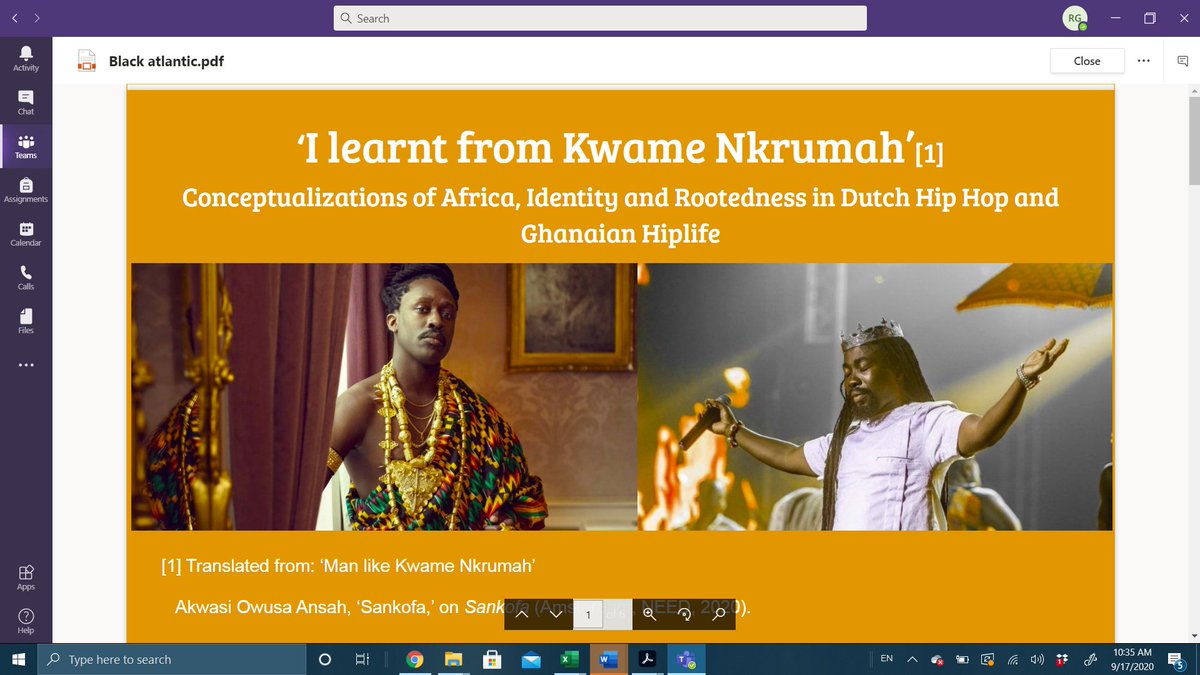Open Files in the sidebar

tap(26, 321)
